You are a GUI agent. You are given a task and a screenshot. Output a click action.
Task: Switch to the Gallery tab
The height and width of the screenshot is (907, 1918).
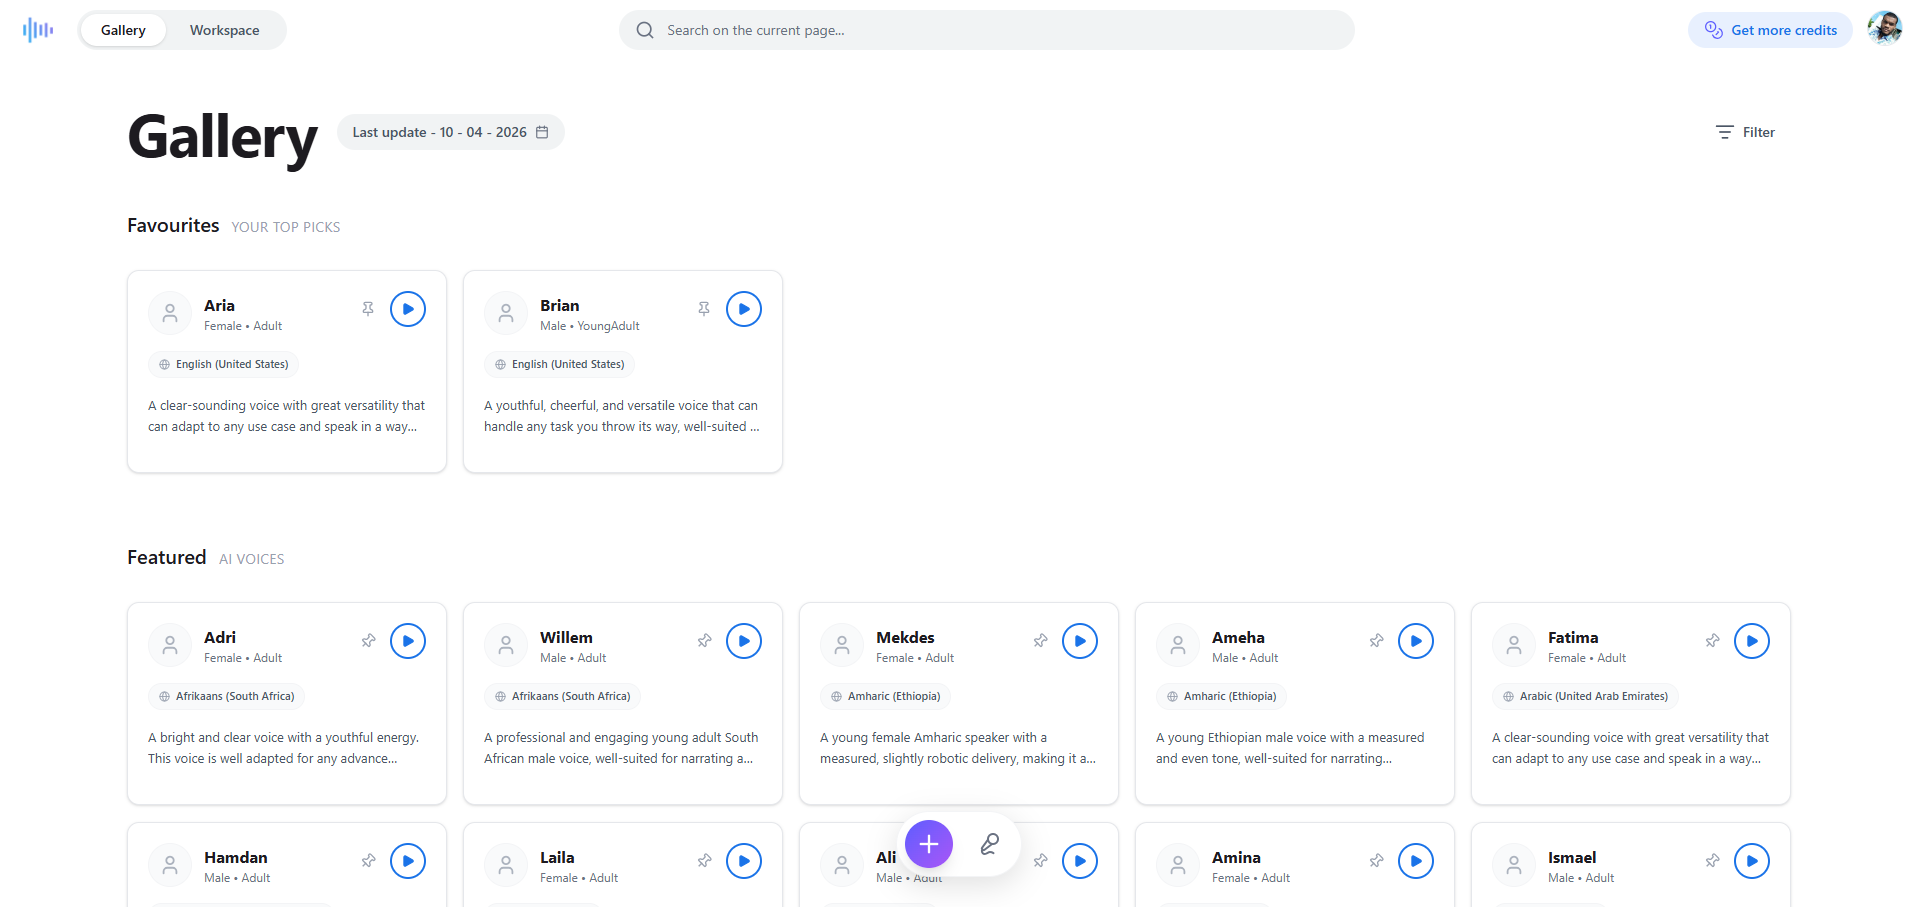123,30
